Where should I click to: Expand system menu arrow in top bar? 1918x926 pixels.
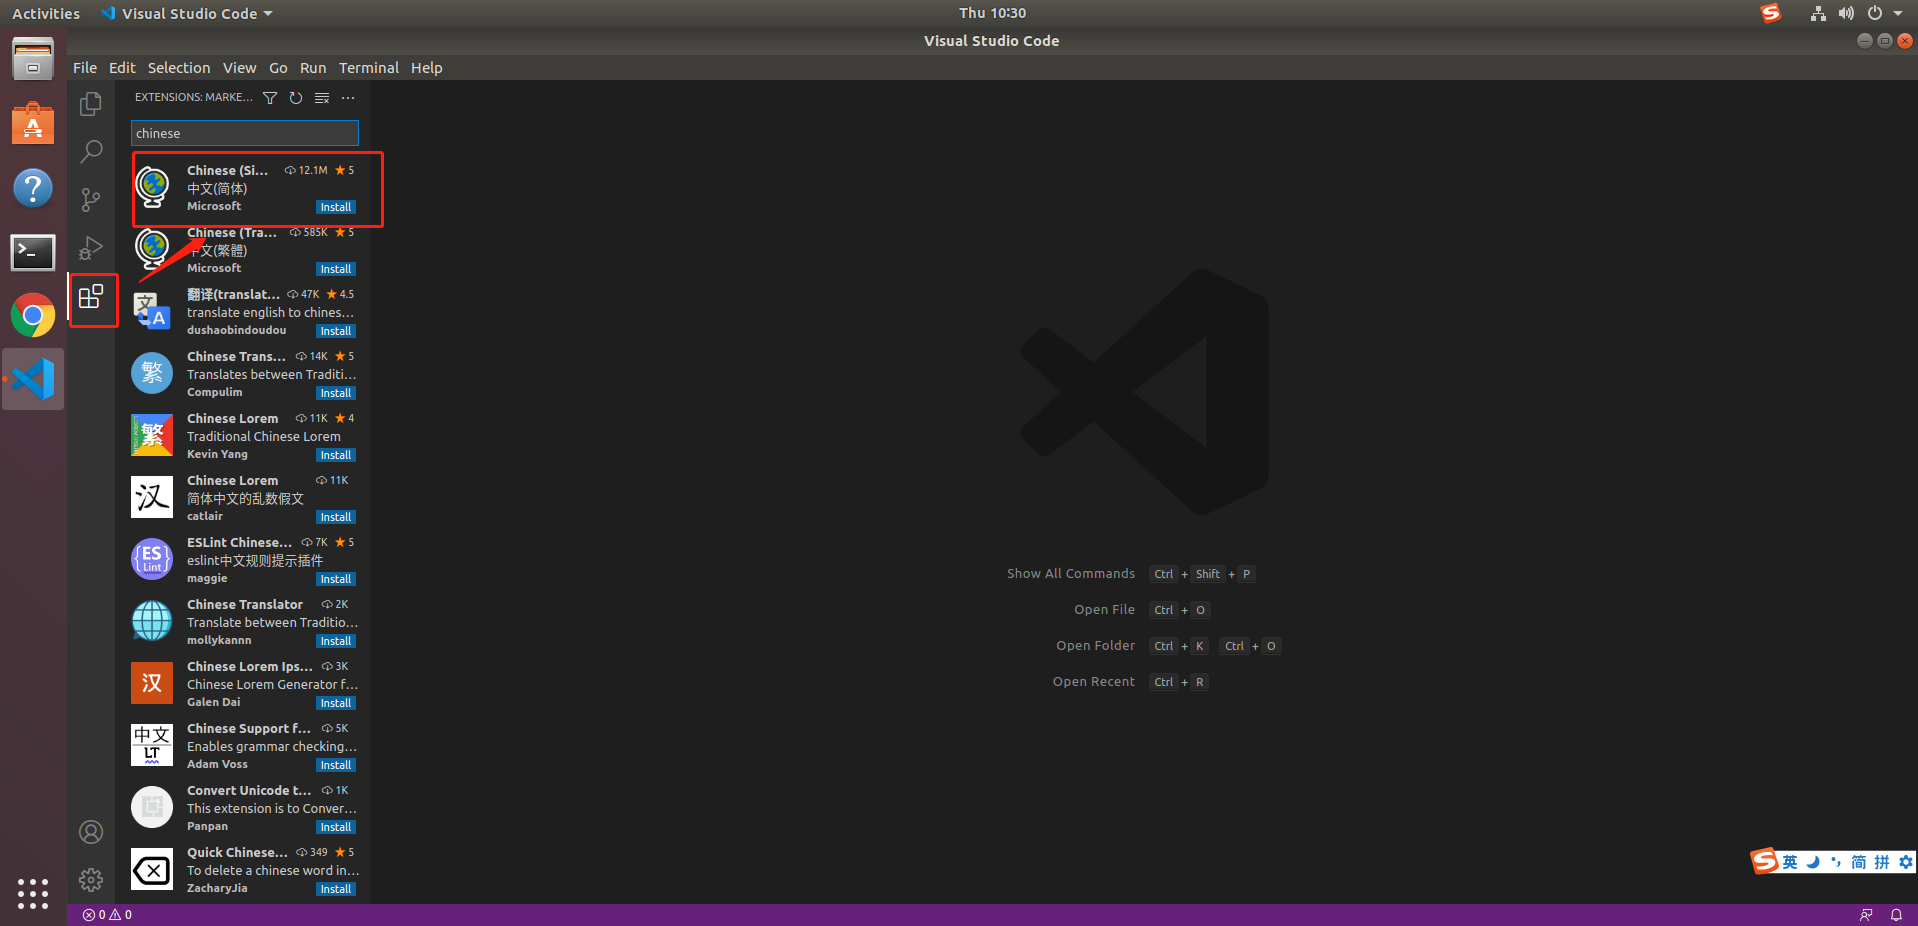click(x=1898, y=13)
